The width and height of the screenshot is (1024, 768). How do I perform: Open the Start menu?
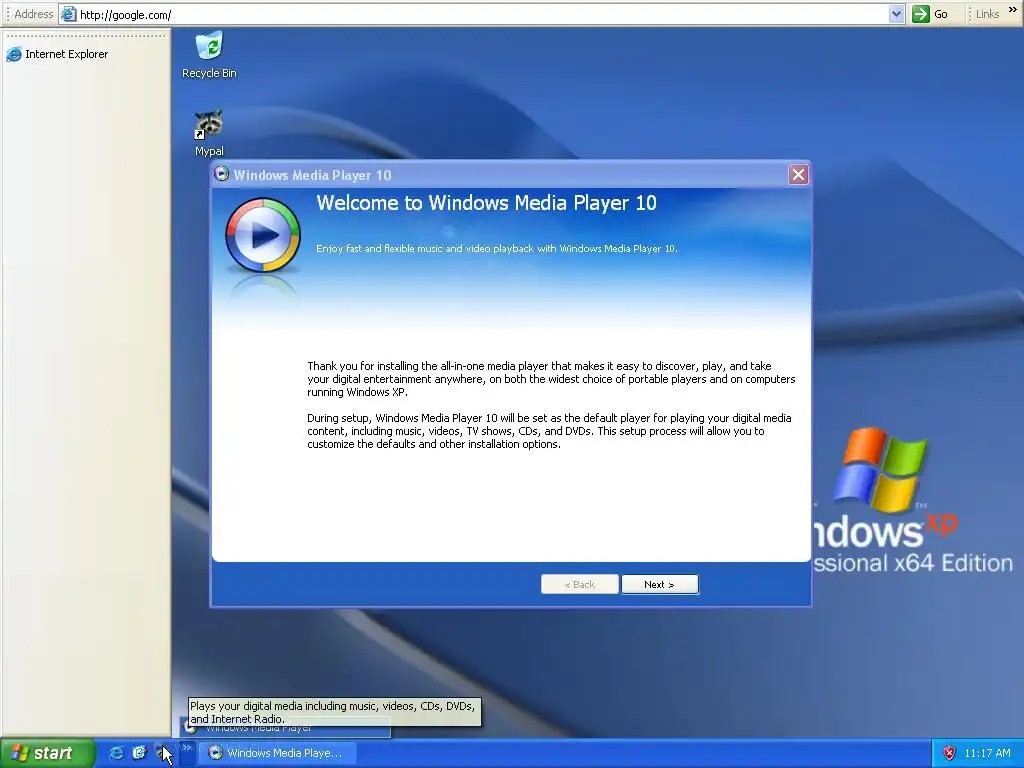click(x=46, y=753)
